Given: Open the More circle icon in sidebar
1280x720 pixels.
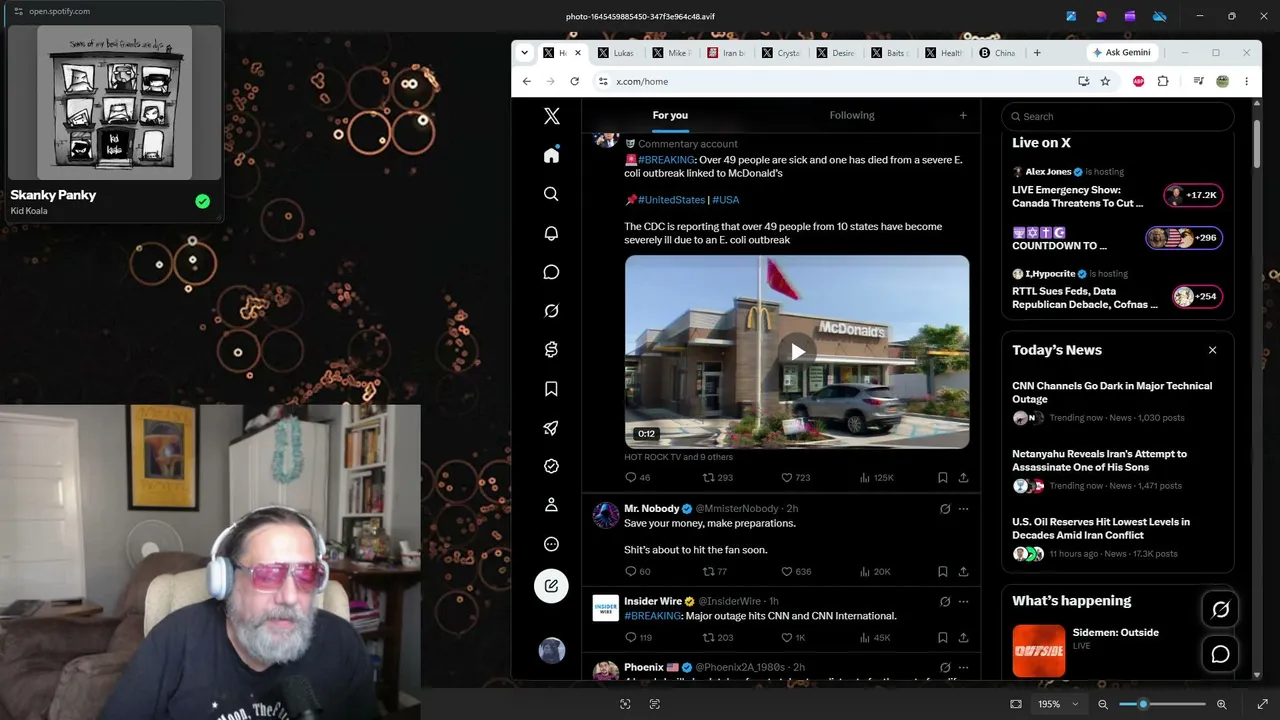Looking at the screenshot, I should (x=551, y=544).
